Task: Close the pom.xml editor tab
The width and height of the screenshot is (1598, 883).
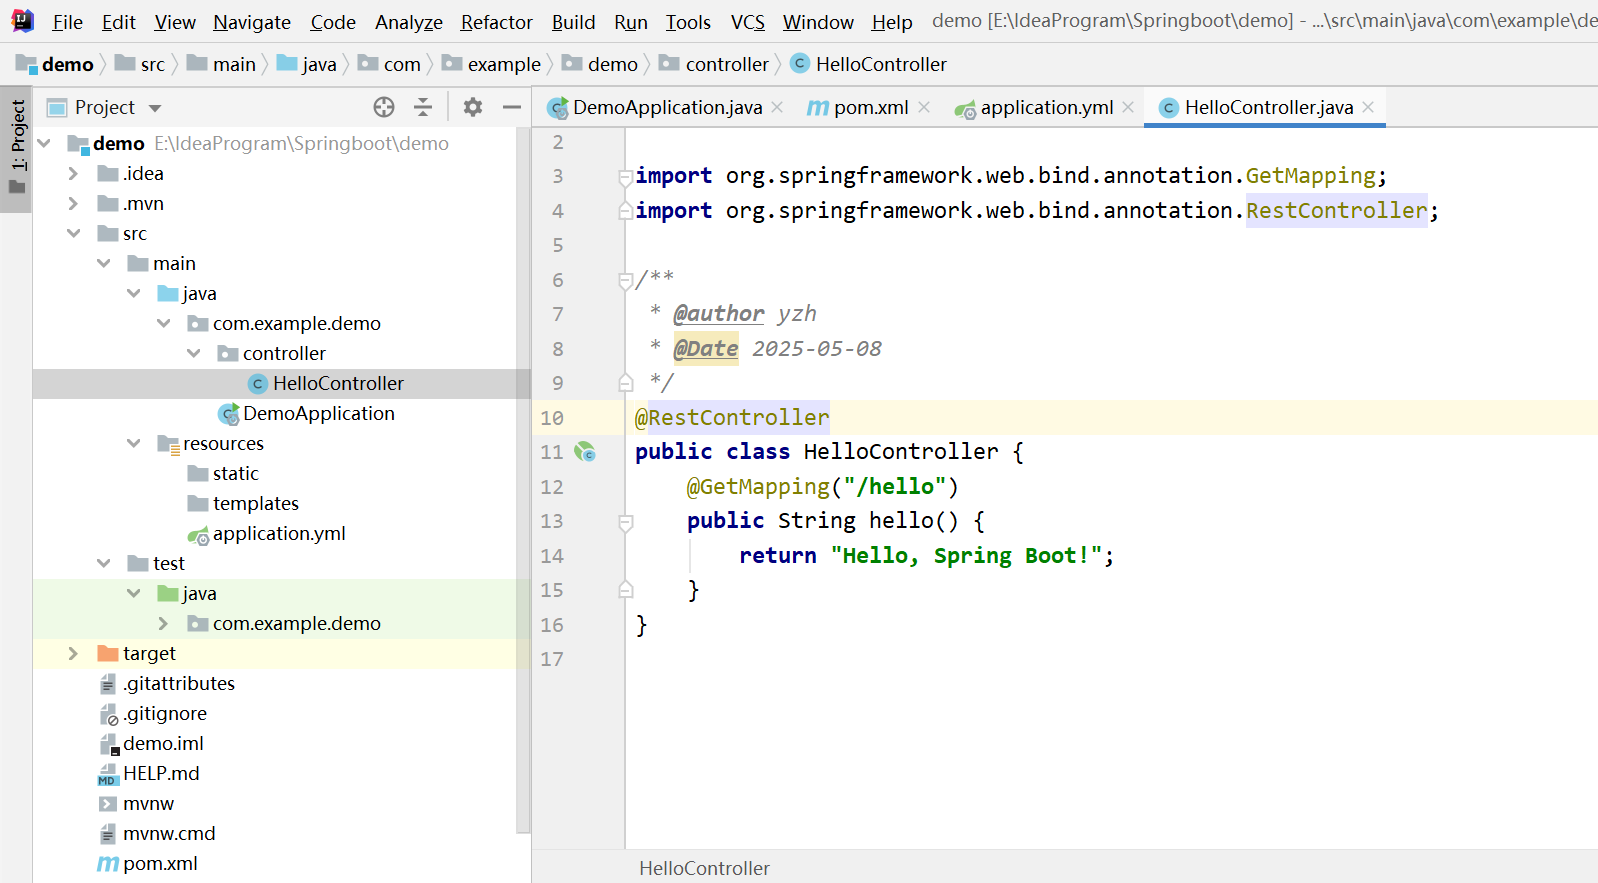Action: (924, 107)
